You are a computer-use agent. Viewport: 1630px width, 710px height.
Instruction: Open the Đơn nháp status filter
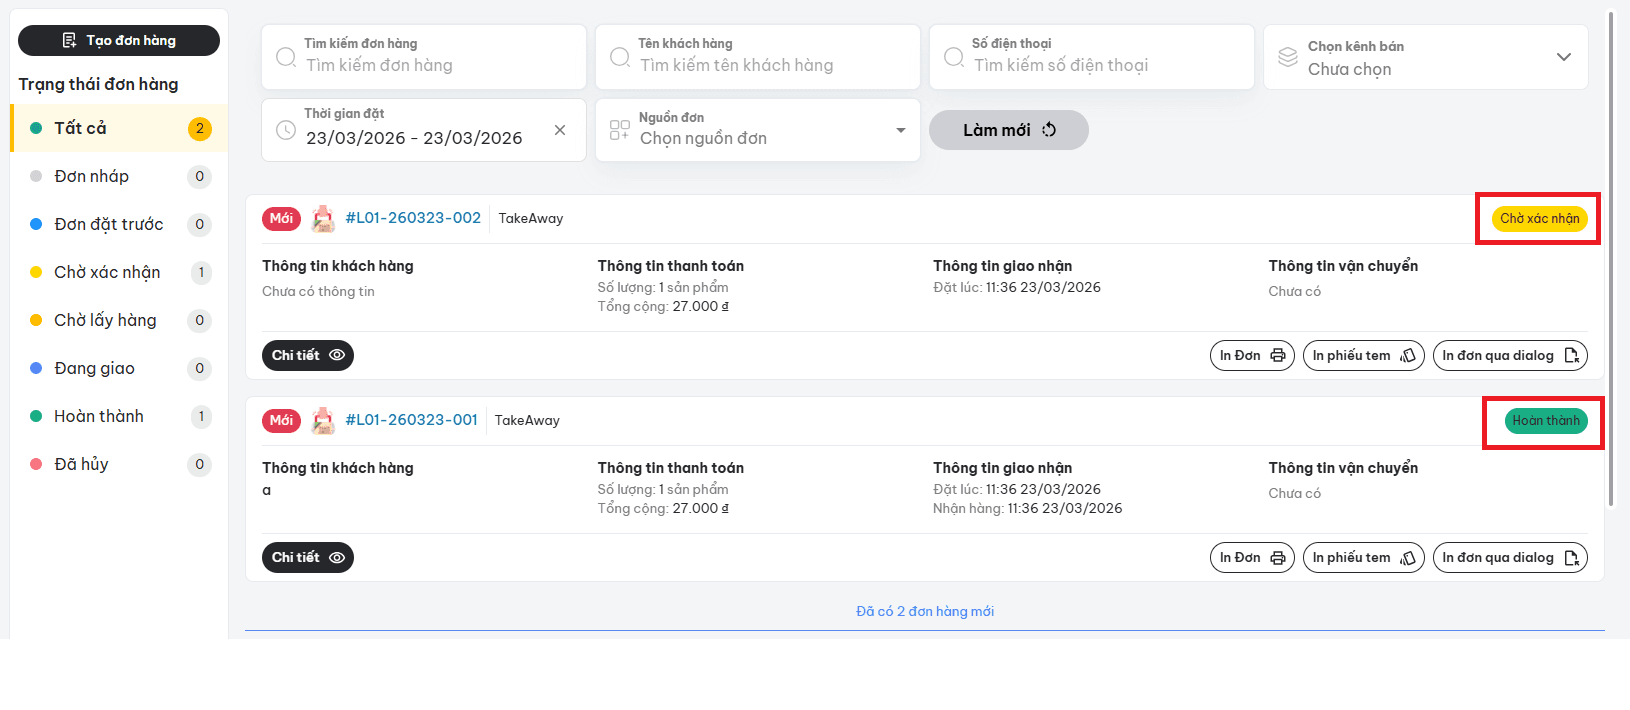119,176
